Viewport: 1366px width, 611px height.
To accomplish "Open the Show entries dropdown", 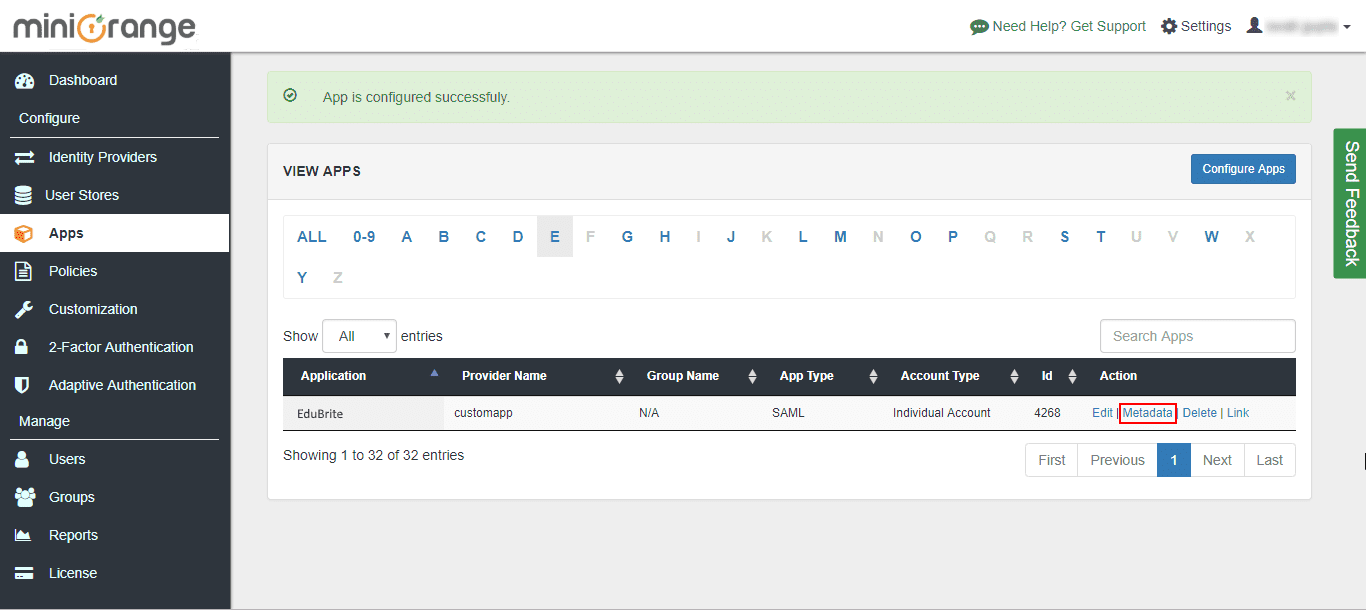I will [359, 335].
